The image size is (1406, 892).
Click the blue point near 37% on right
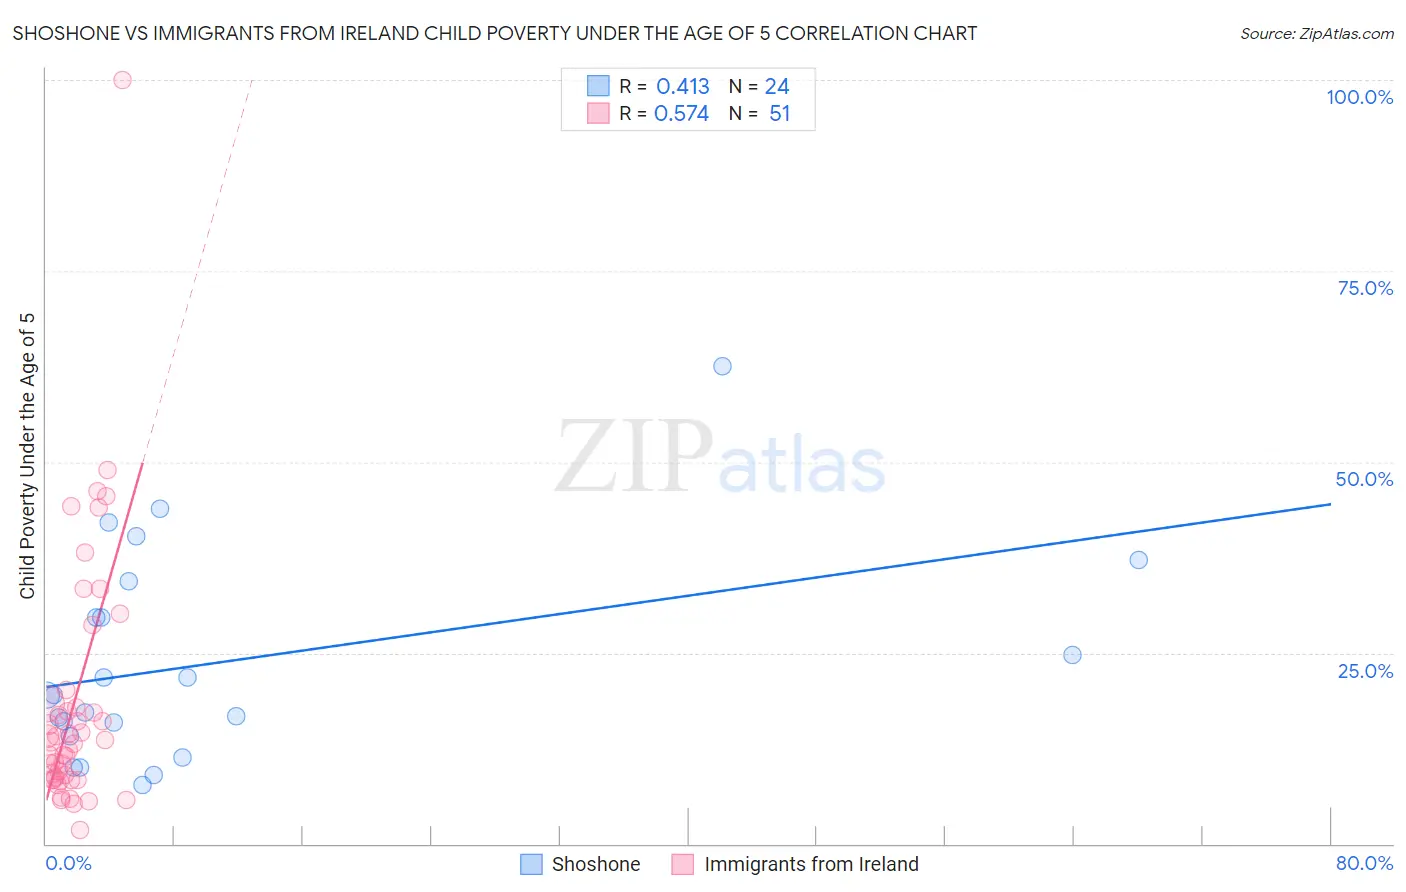click(x=1138, y=560)
